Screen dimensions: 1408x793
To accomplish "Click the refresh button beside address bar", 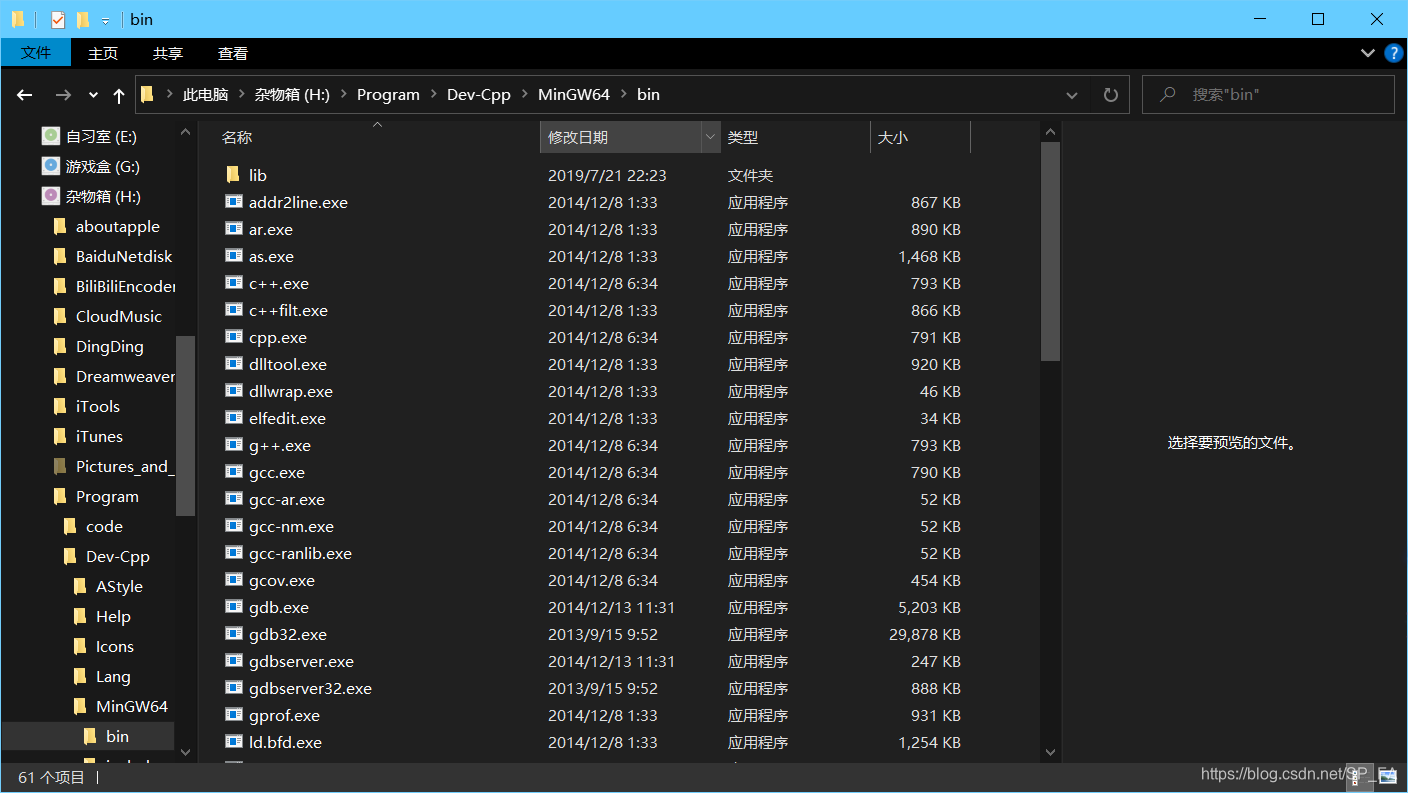I will pos(1110,95).
